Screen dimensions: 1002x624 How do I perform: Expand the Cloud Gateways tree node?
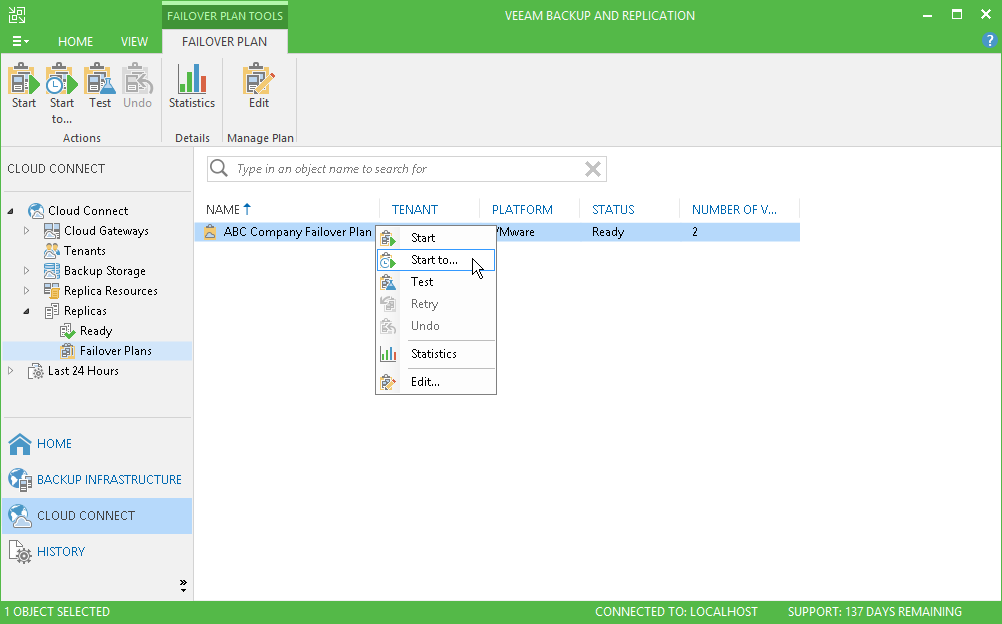[26, 231]
